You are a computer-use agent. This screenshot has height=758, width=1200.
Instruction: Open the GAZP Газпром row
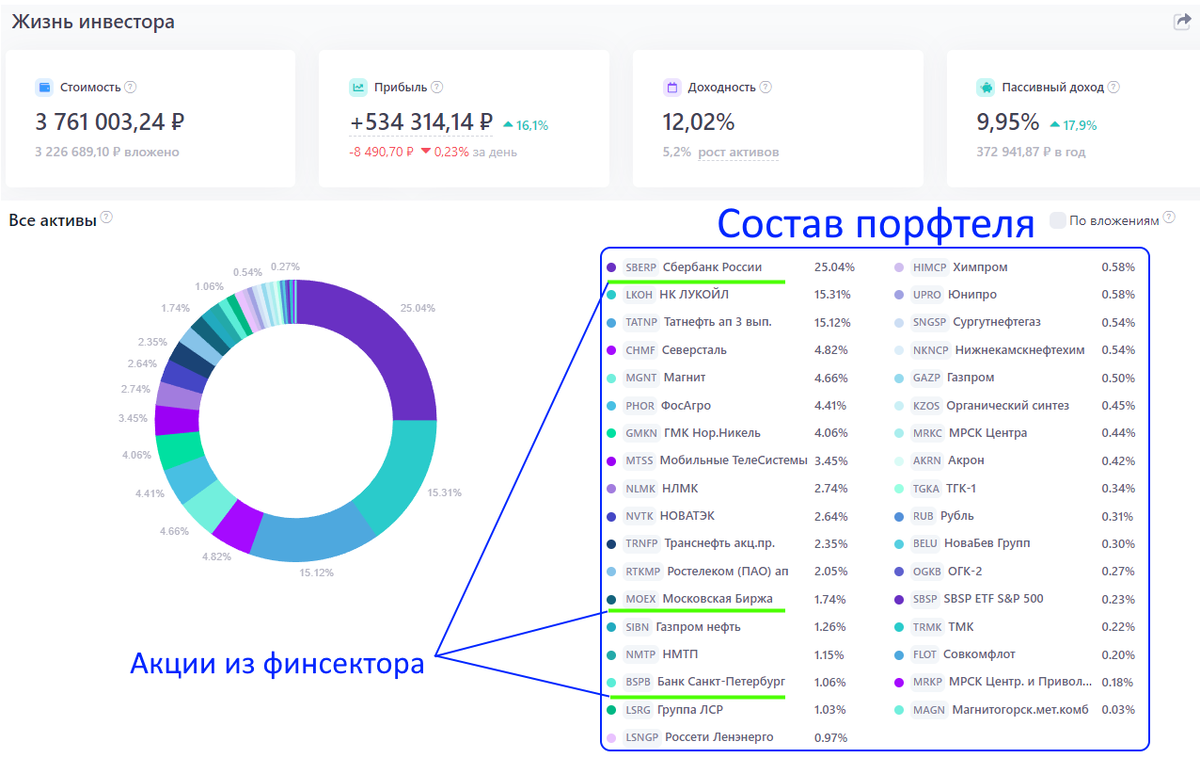pos(1014,378)
